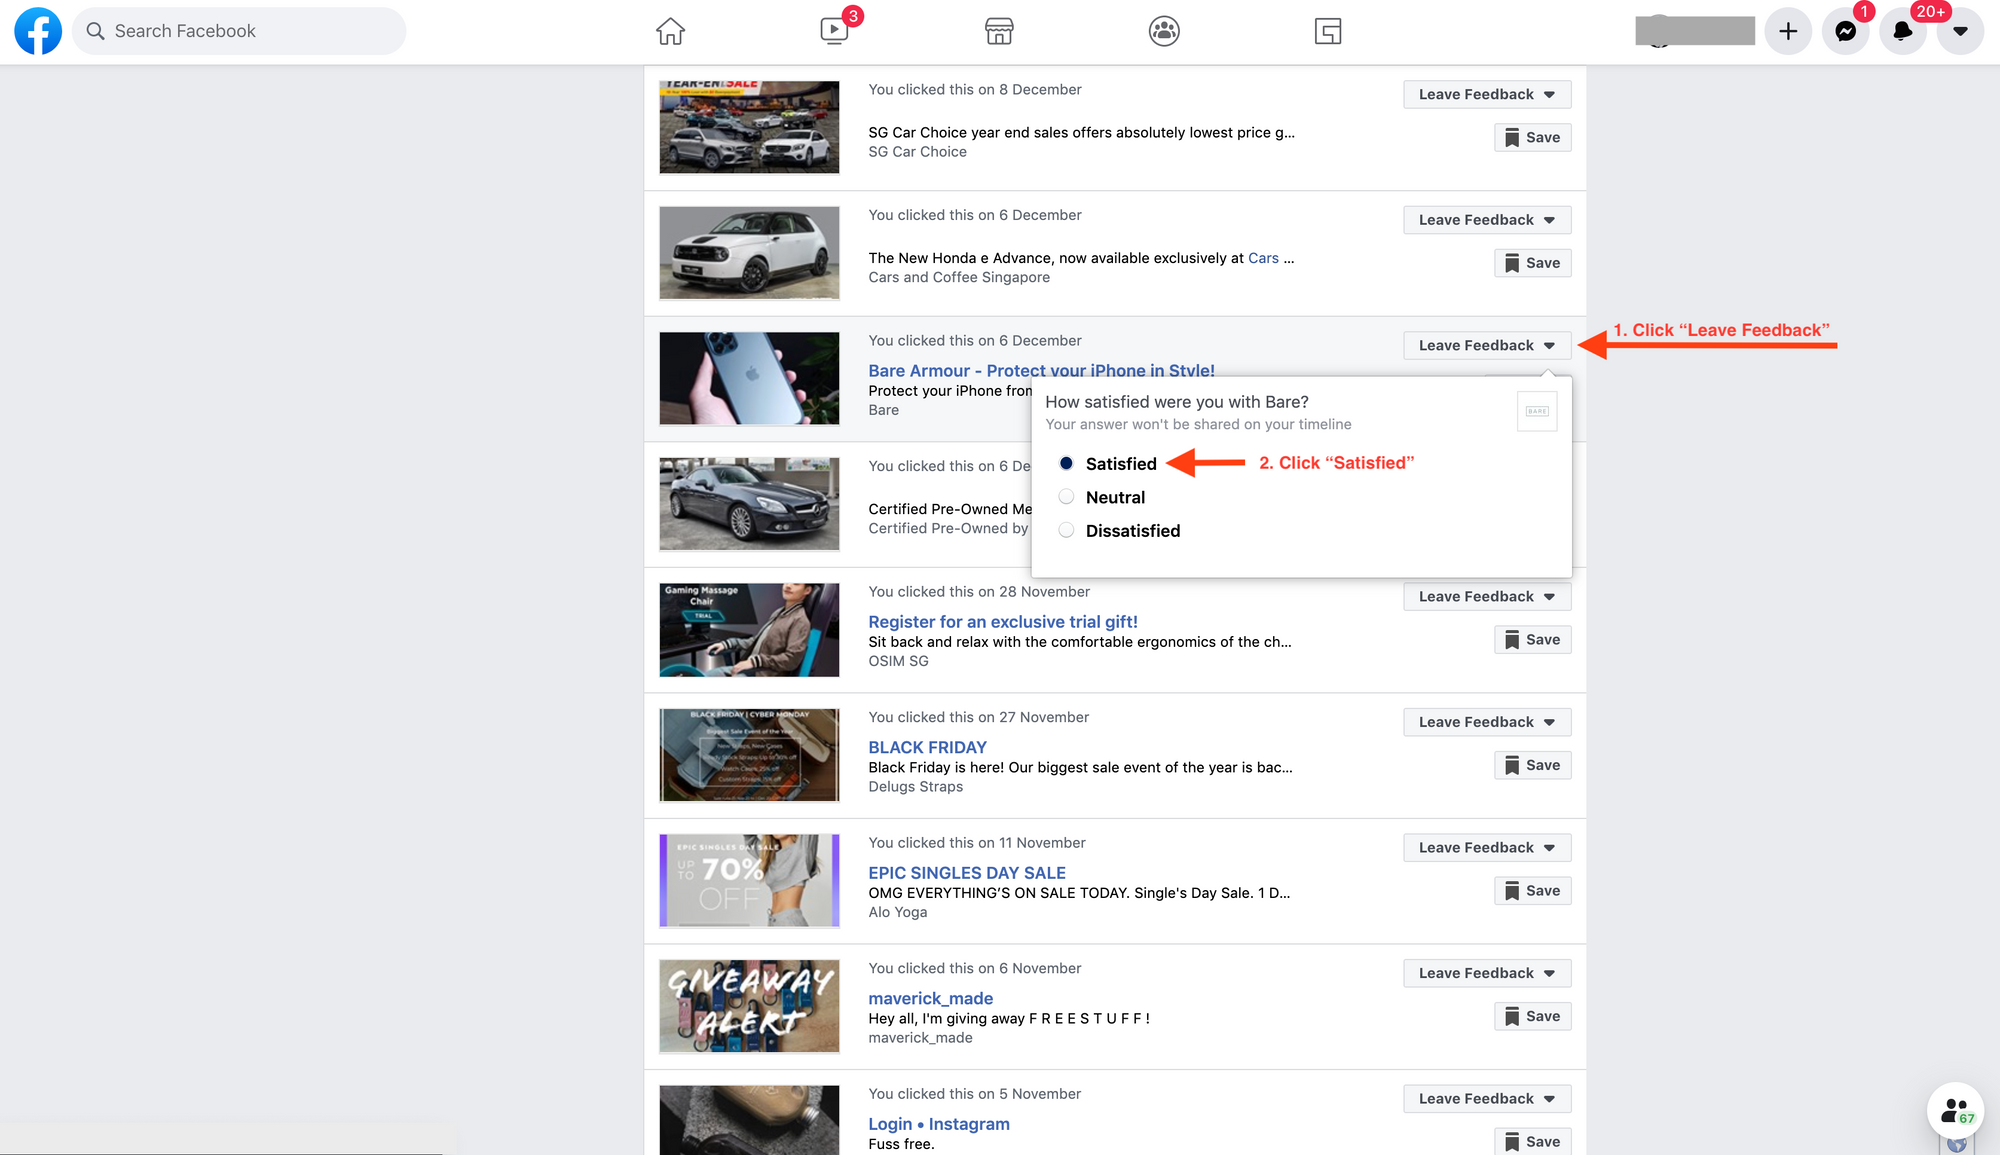The width and height of the screenshot is (2000, 1155).
Task: Click the SG Car Choice ad thumbnail
Action: point(749,127)
